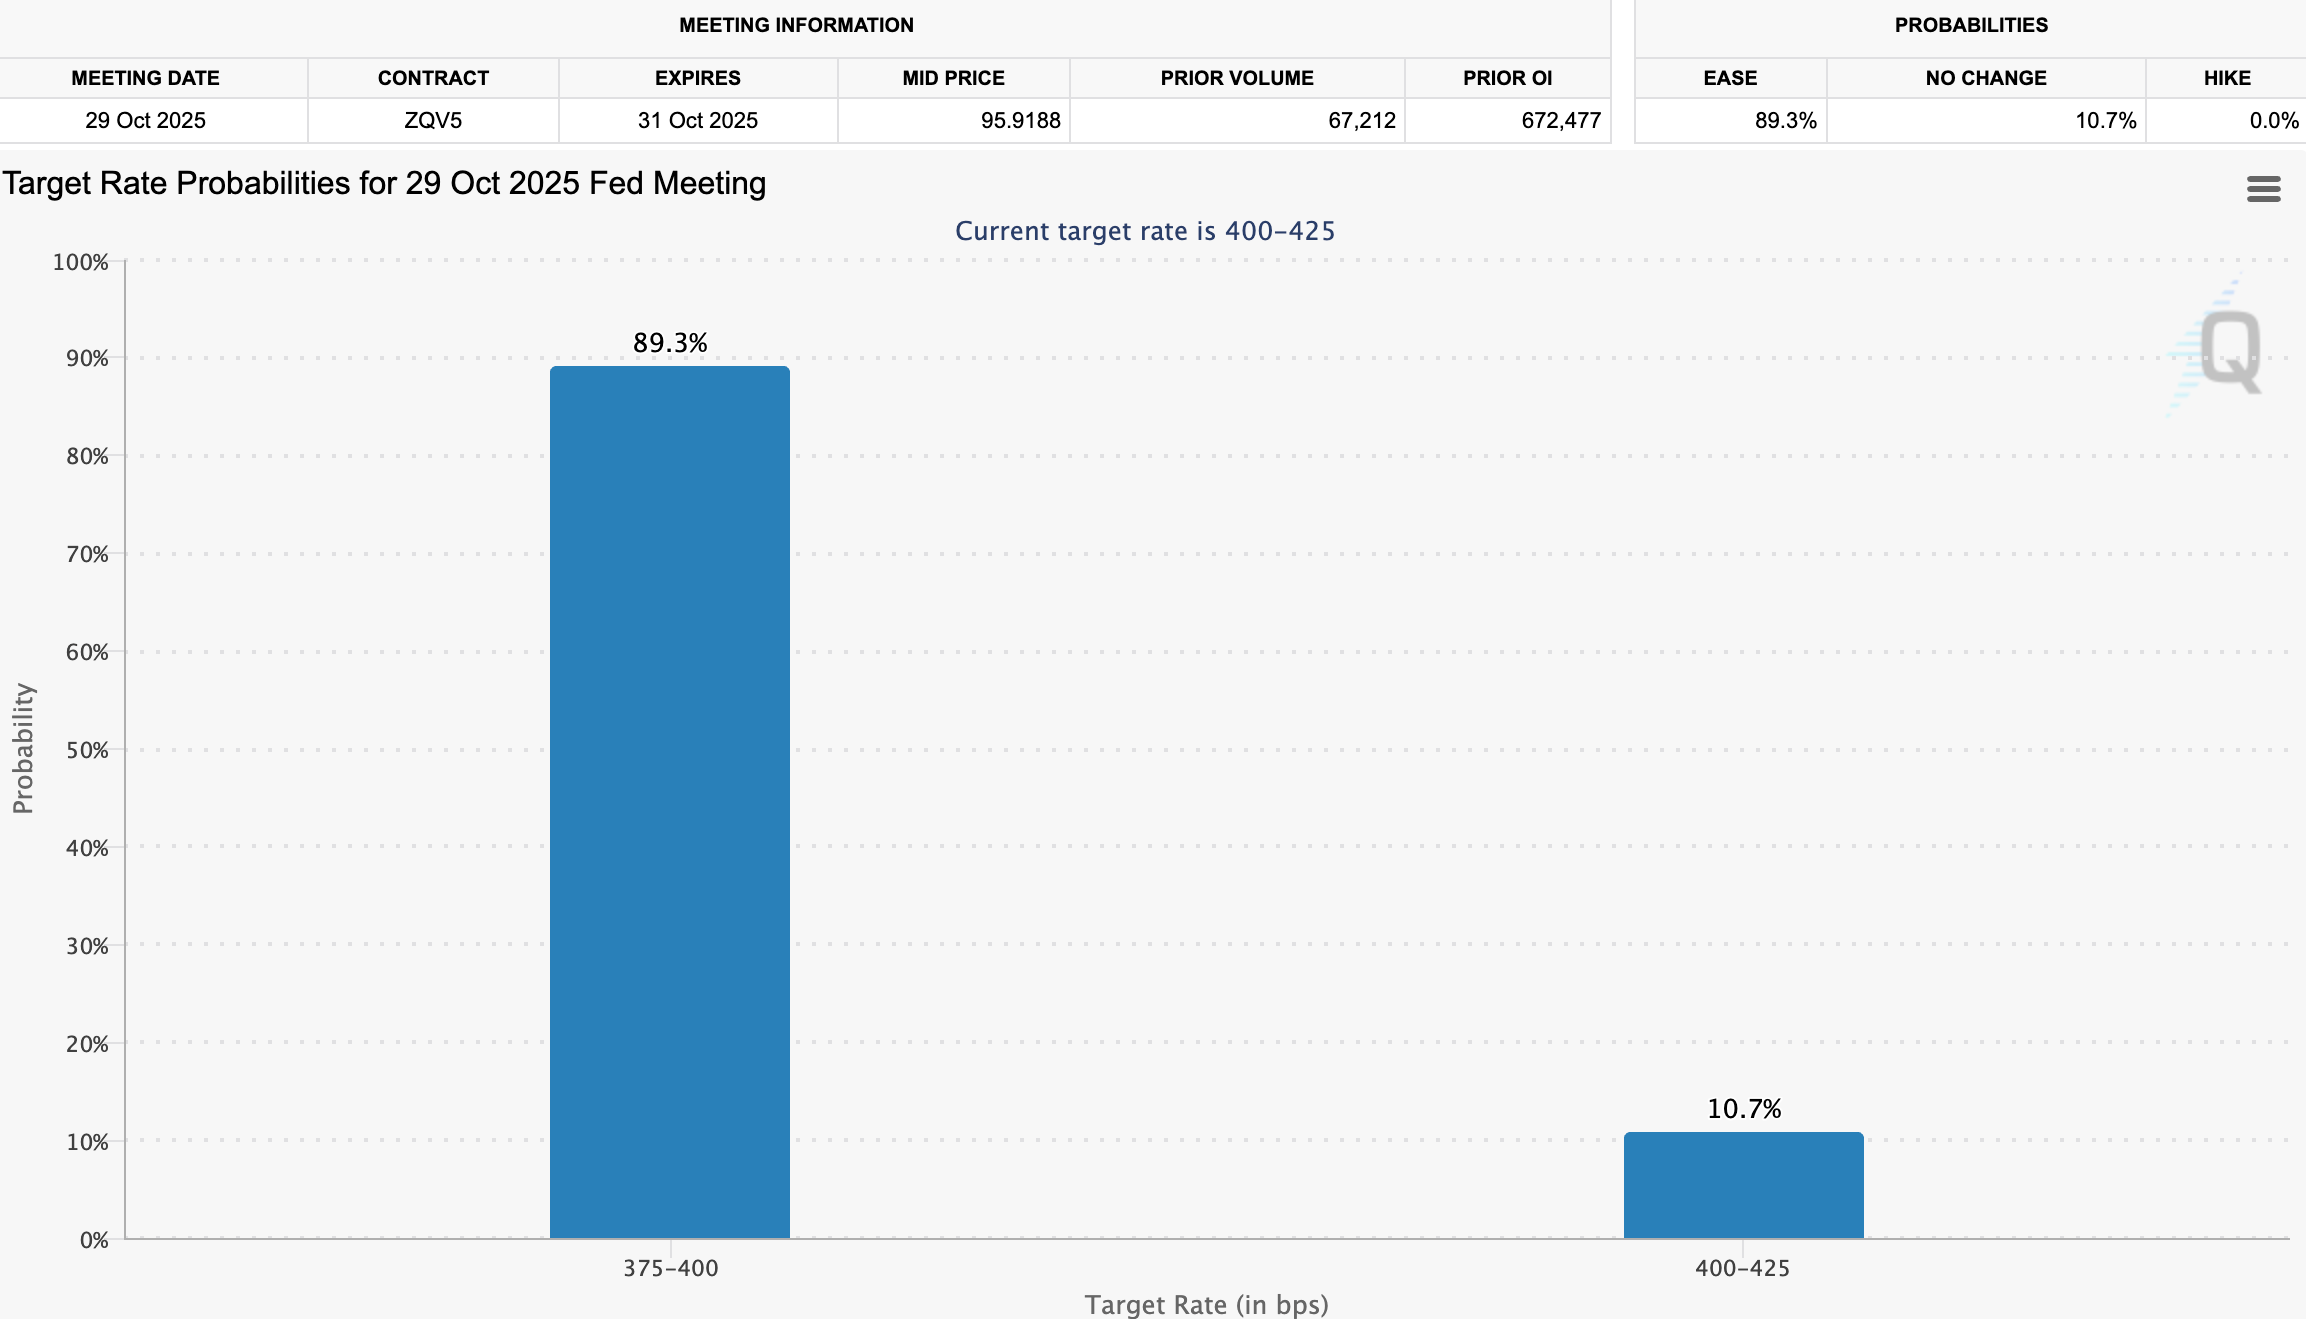Click the PRIOR VOLUME column header
The height and width of the screenshot is (1319, 2306).
coord(1236,78)
